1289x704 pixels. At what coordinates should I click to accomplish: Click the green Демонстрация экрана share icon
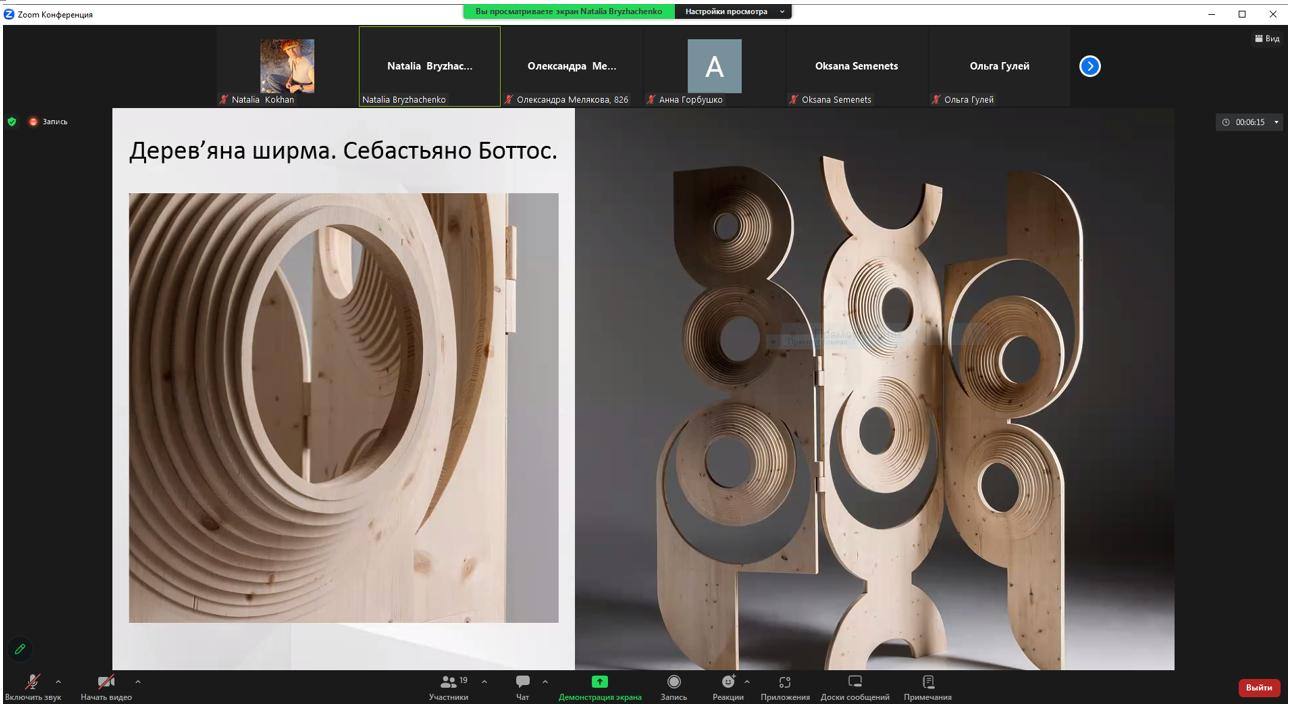tap(600, 682)
